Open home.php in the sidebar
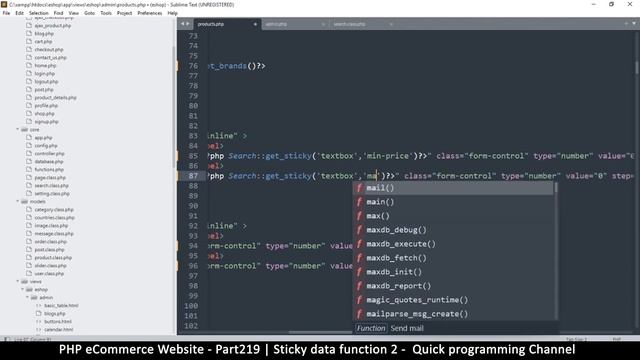The width and height of the screenshot is (640, 360). (x=45, y=65)
